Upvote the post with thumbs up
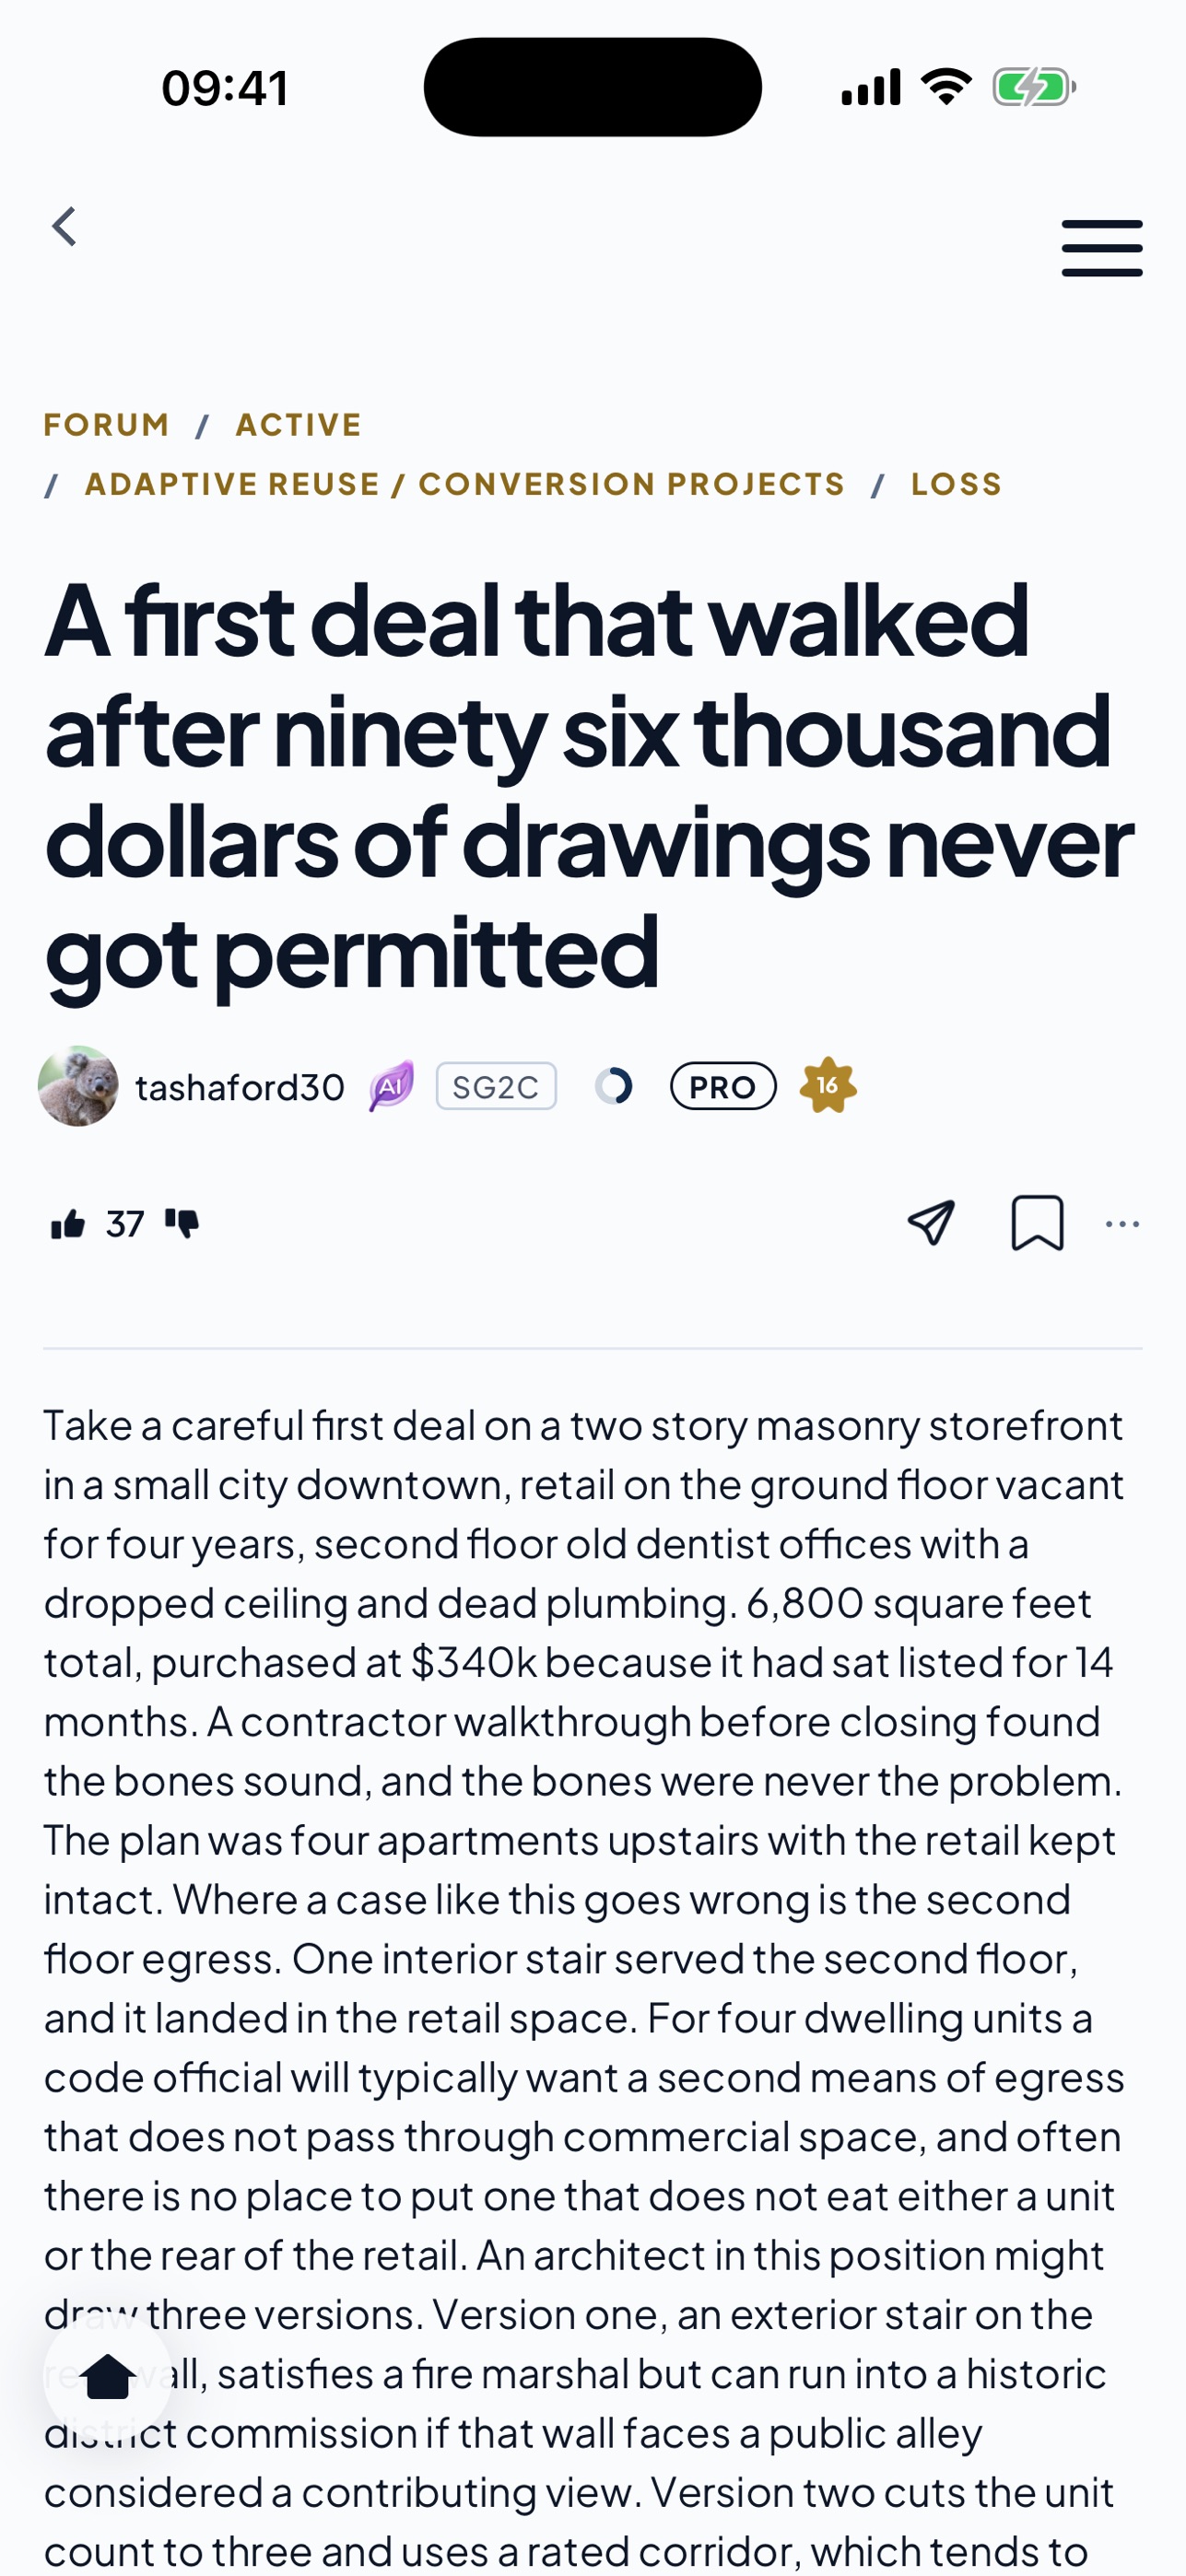Viewport: 1186px width, 2576px height. 68,1224
